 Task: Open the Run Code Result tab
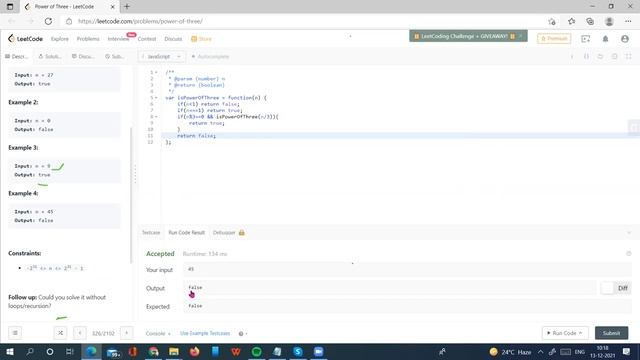pyautogui.click(x=187, y=233)
